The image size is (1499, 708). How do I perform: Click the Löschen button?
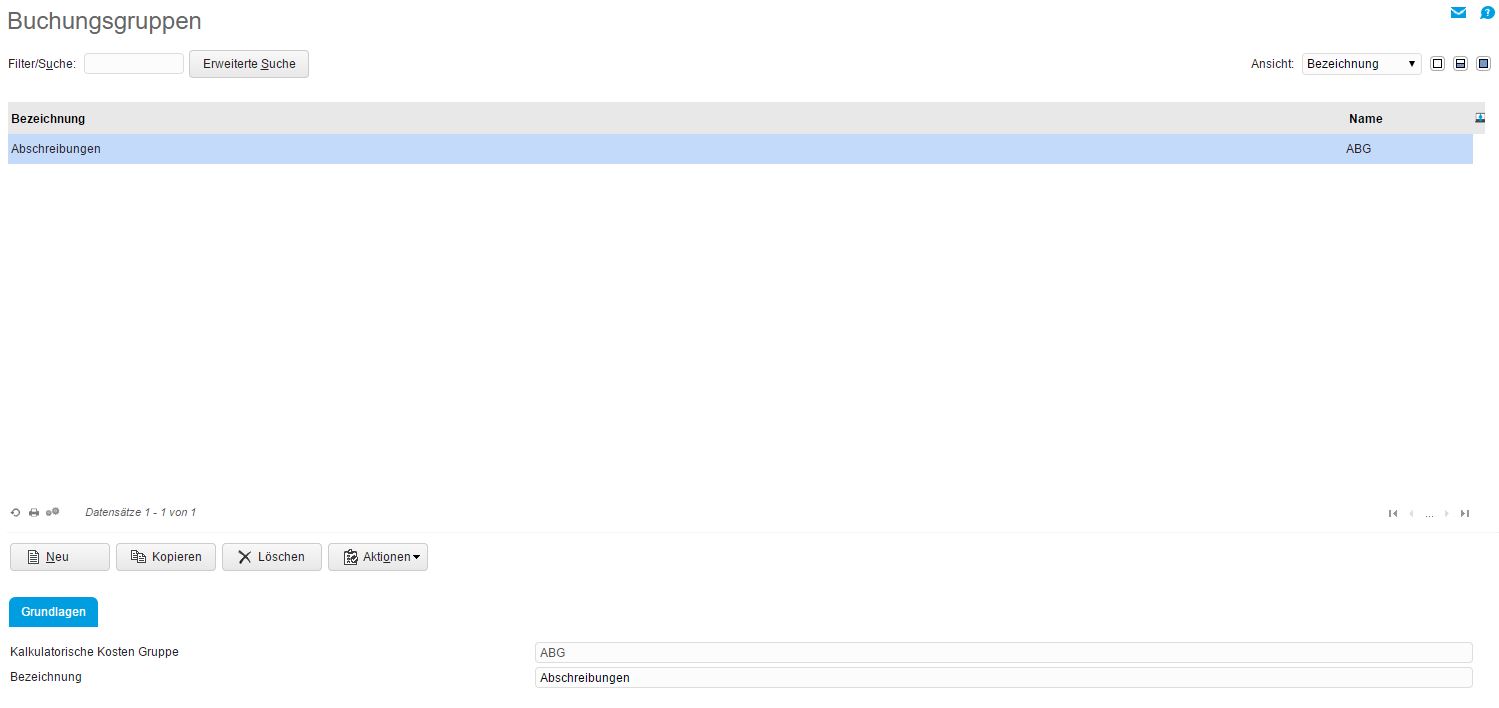coord(272,557)
